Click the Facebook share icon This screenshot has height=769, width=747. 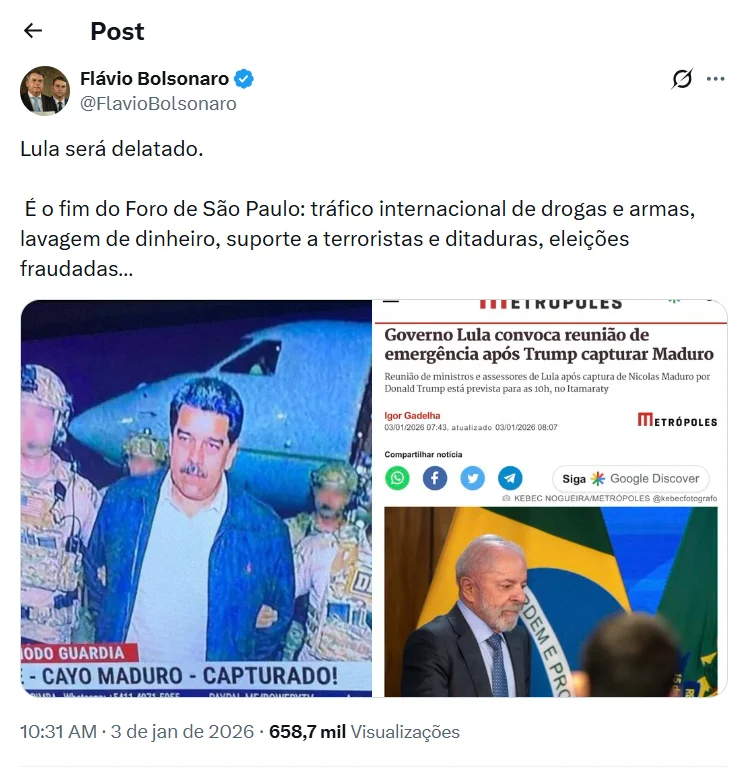coord(435,478)
